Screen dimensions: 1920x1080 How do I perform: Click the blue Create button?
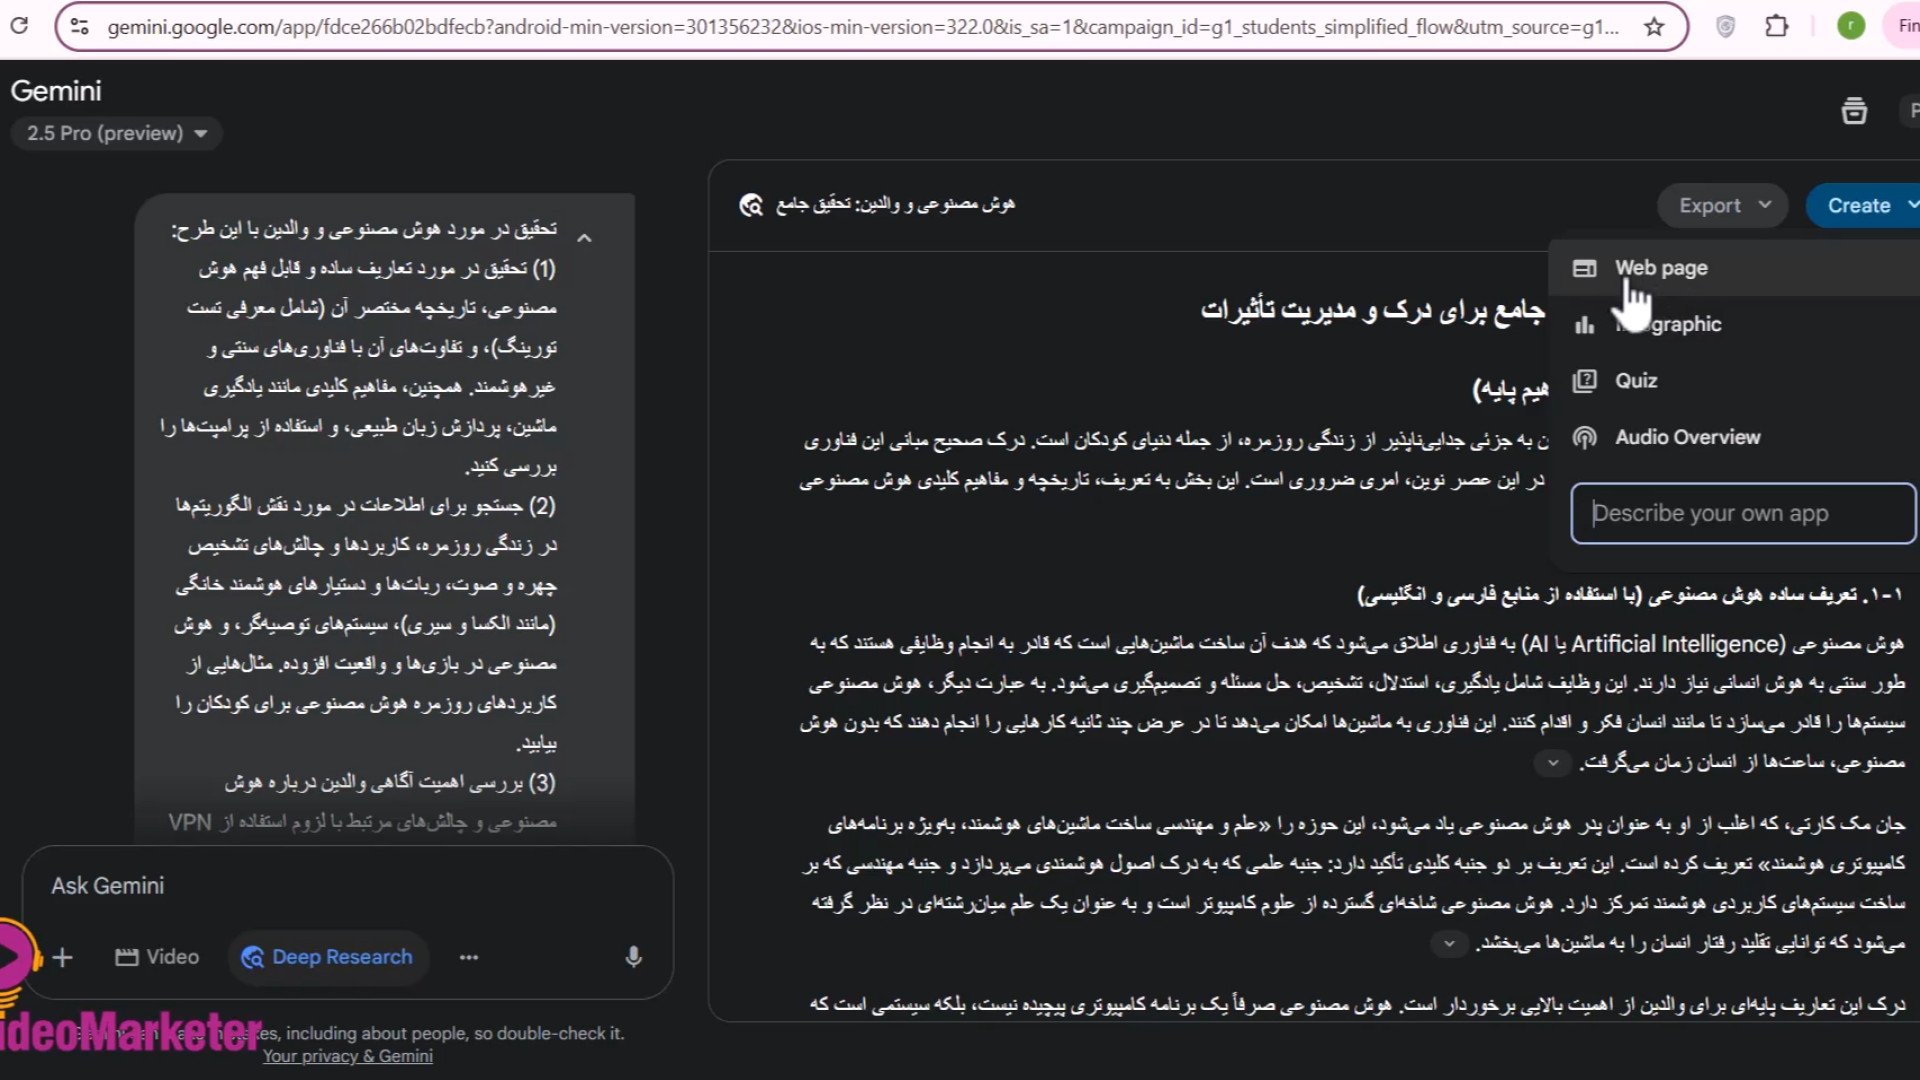coord(1860,205)
